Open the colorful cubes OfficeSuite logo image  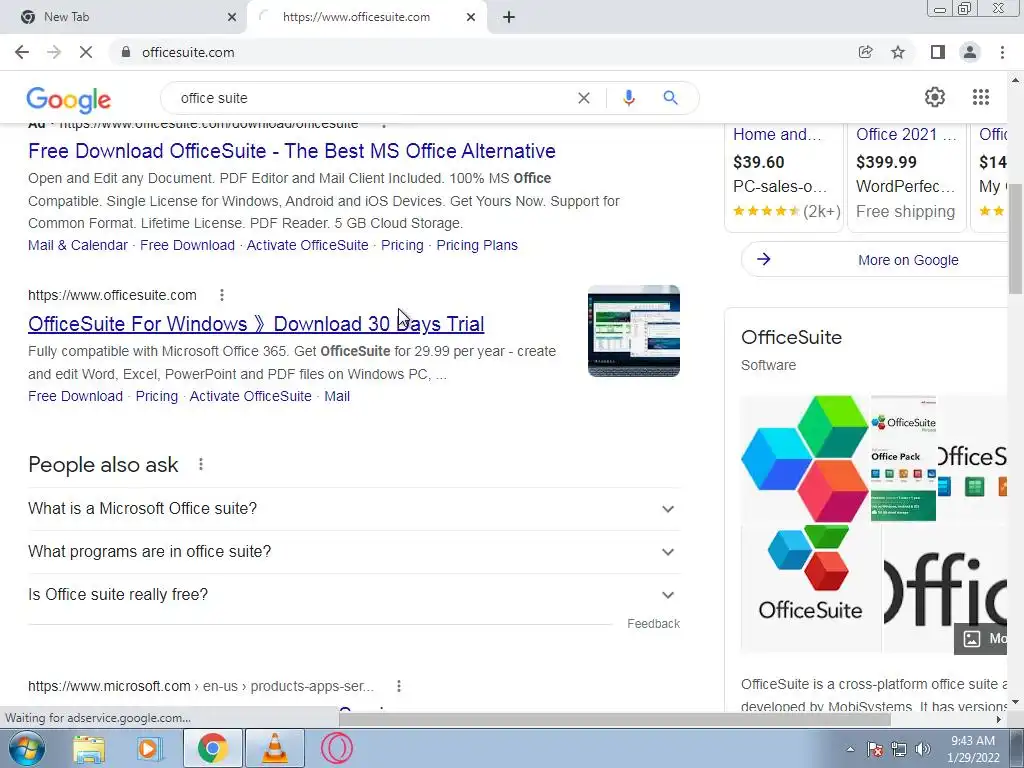[x=805, y=458]
